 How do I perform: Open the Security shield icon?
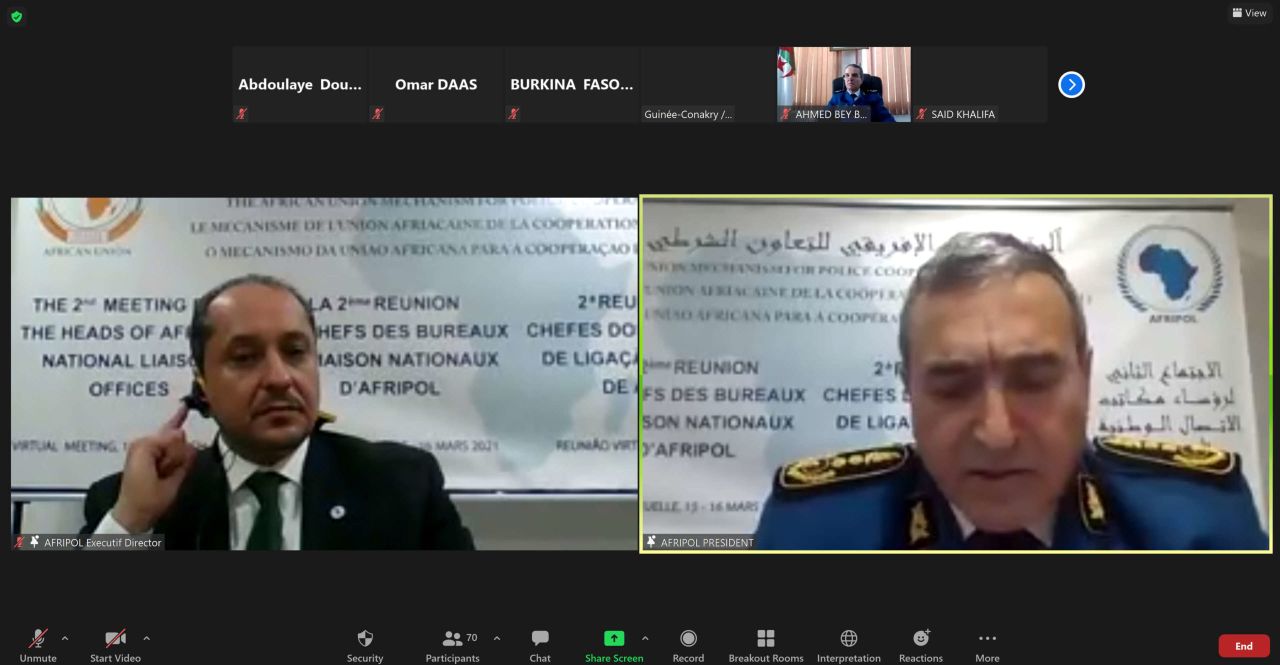[365, 639]
